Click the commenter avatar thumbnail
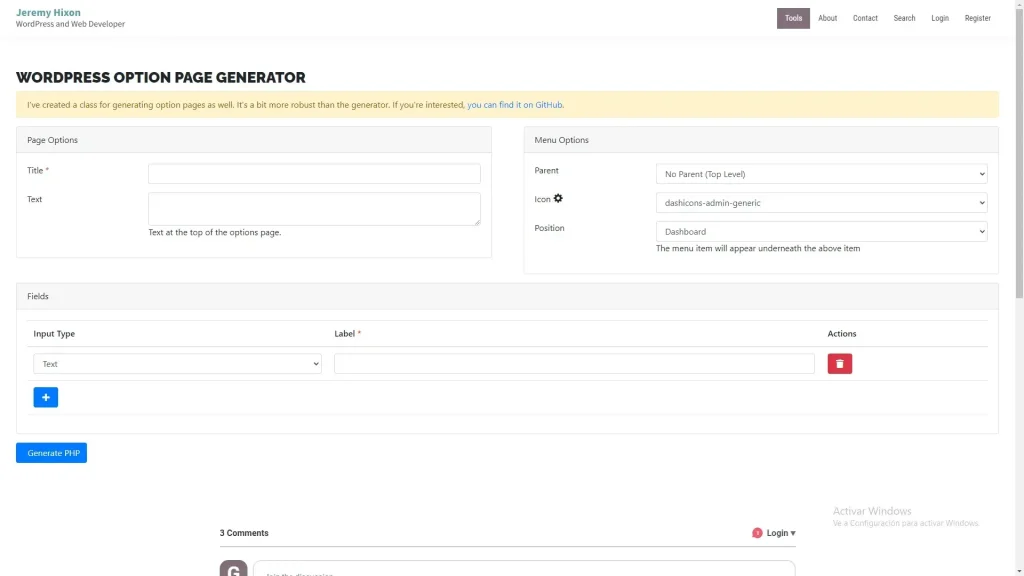The height and width of the screenshot is (576, 1024). point(233,569)
